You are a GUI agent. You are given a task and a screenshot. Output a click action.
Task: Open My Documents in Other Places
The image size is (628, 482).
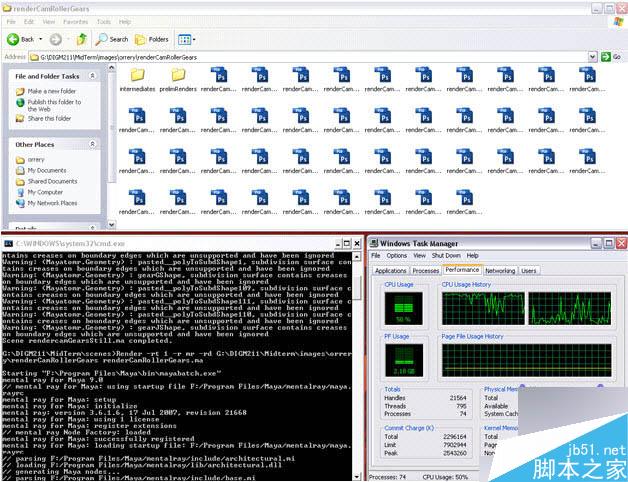pyautogui.click(x=46, y=170)
